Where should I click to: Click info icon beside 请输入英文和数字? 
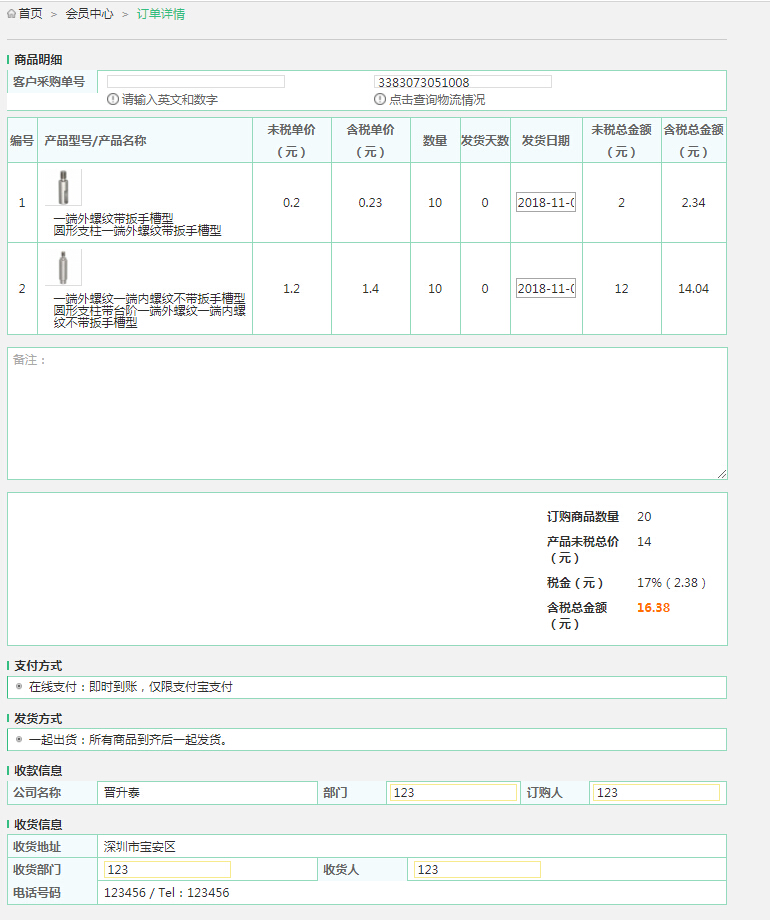click(113, 99)
